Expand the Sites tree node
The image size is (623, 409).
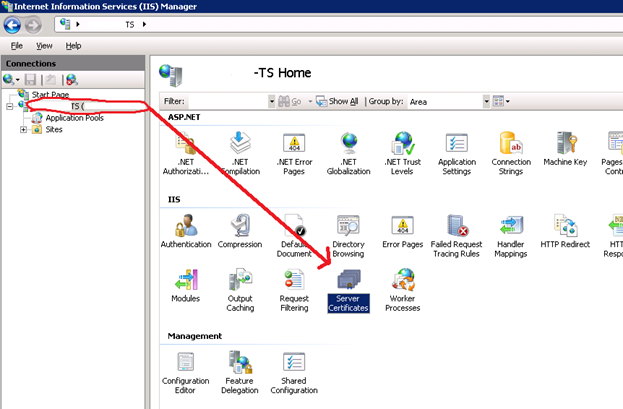(23, 129)
